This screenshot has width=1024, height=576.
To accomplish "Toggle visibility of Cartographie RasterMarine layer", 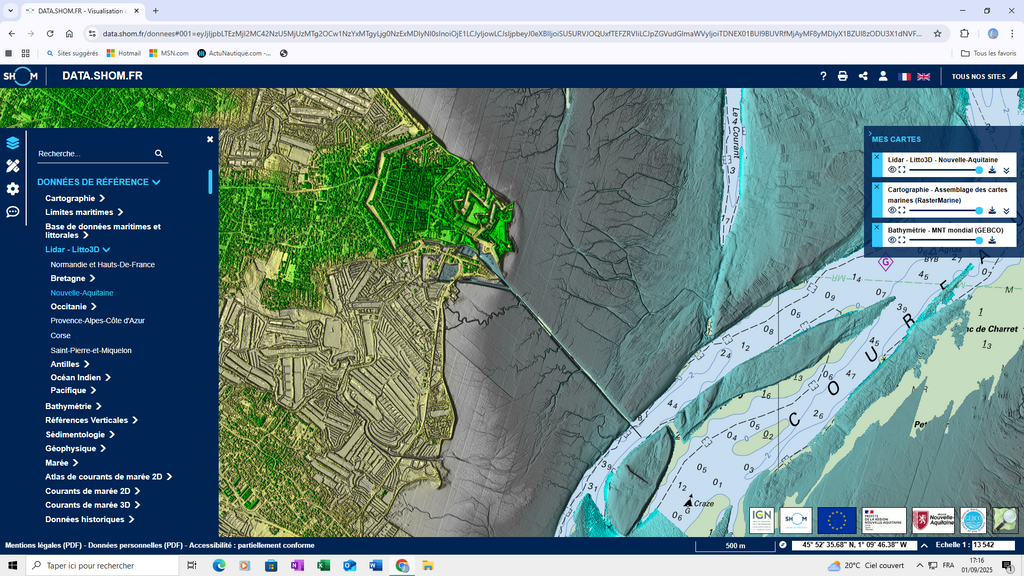I will 892,210.
